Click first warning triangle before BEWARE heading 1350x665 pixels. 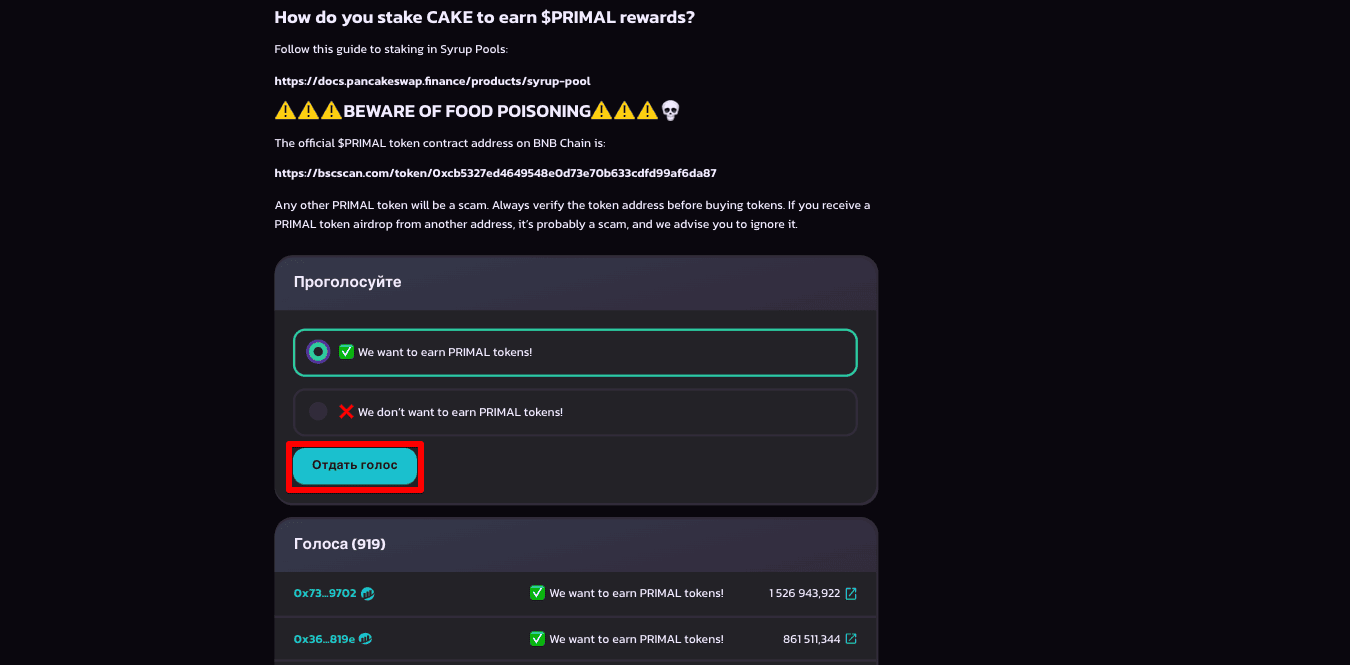coord(285,111)
